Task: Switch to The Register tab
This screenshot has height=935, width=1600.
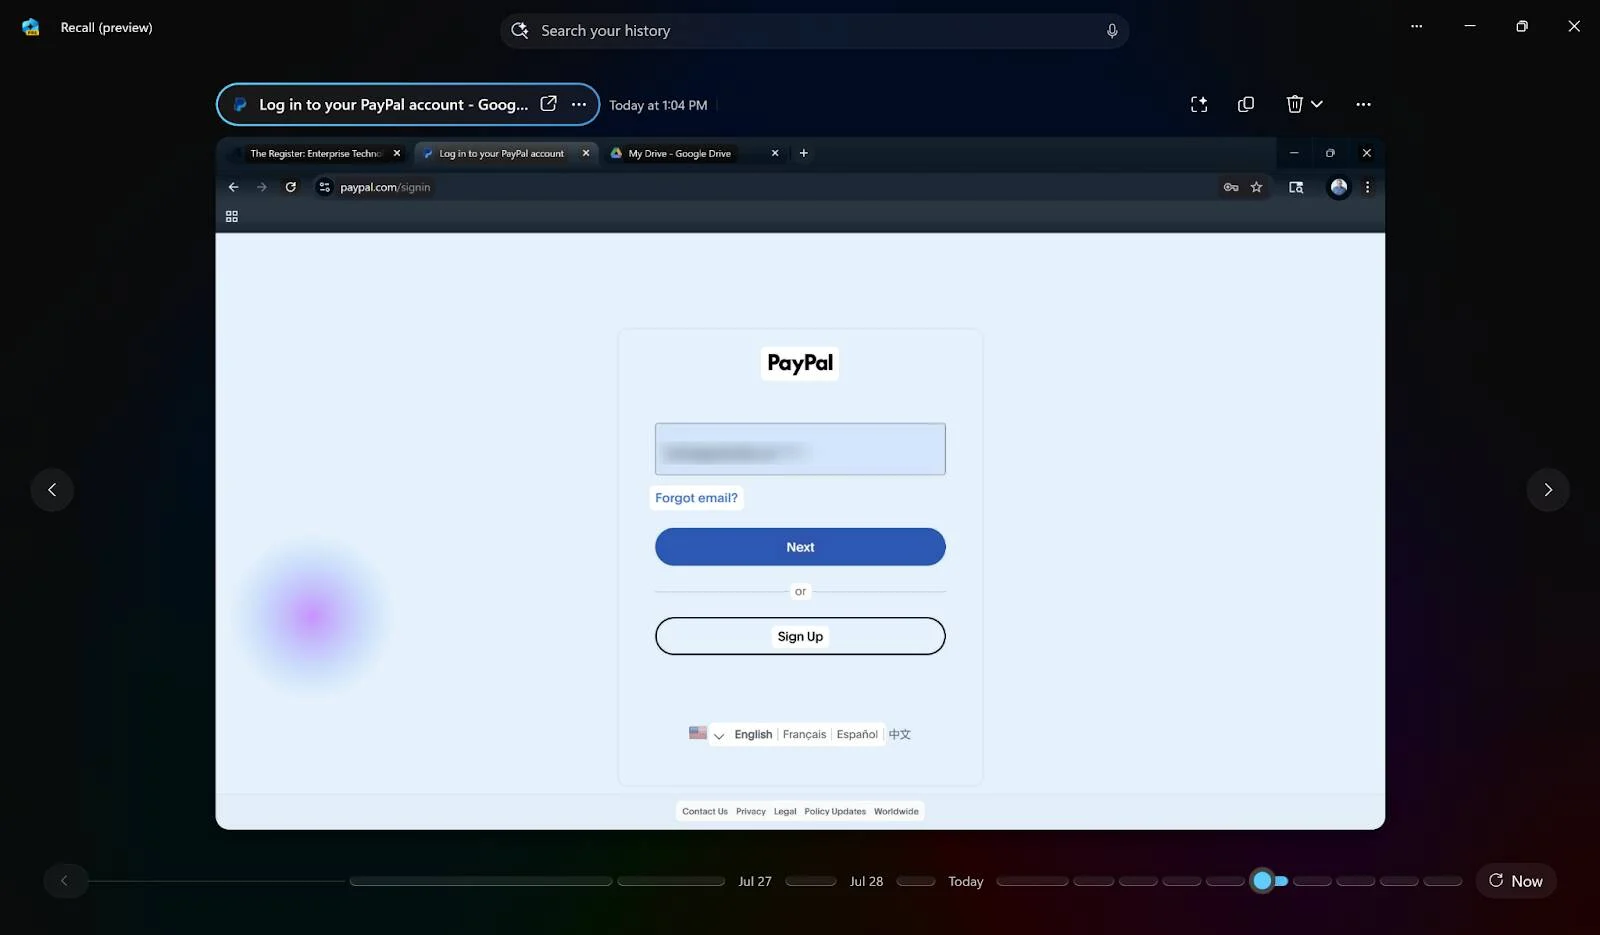Action: 315,154
